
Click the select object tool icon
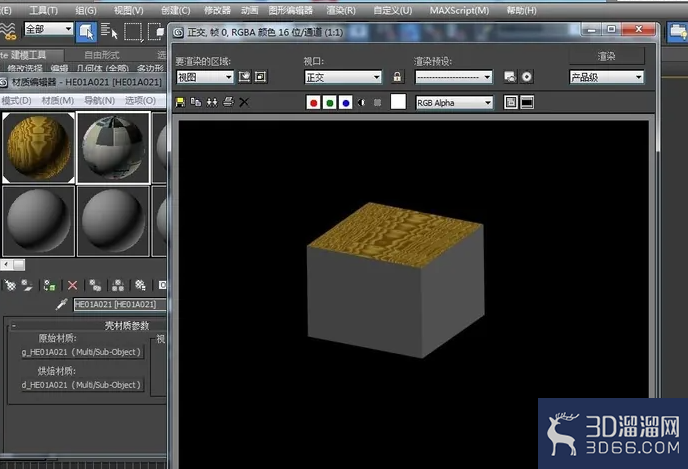[86, 32]
